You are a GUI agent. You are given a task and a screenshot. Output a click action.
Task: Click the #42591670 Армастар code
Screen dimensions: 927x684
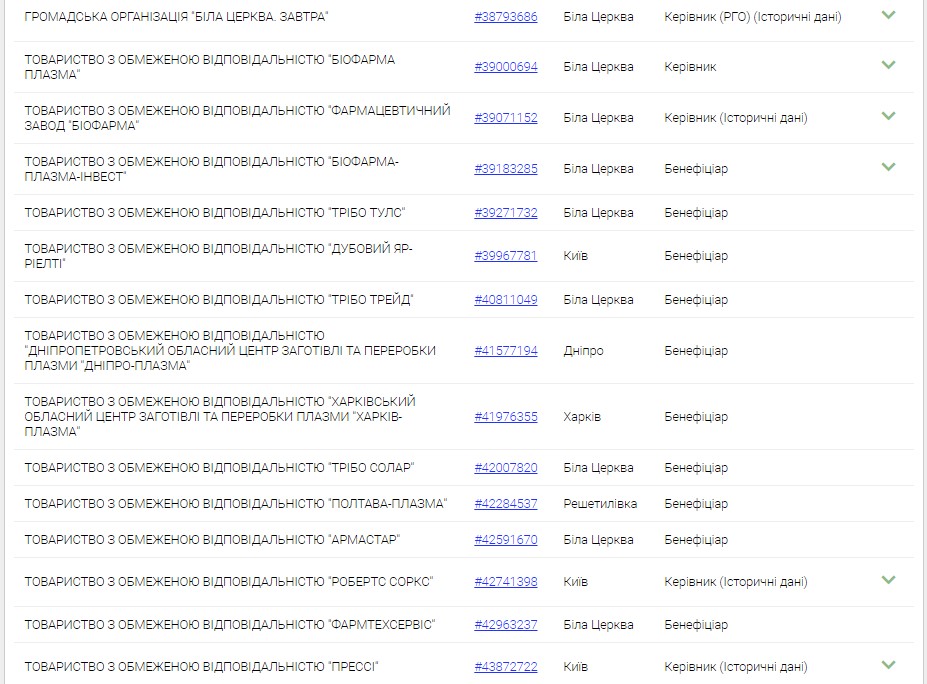[x=505, y=540]
